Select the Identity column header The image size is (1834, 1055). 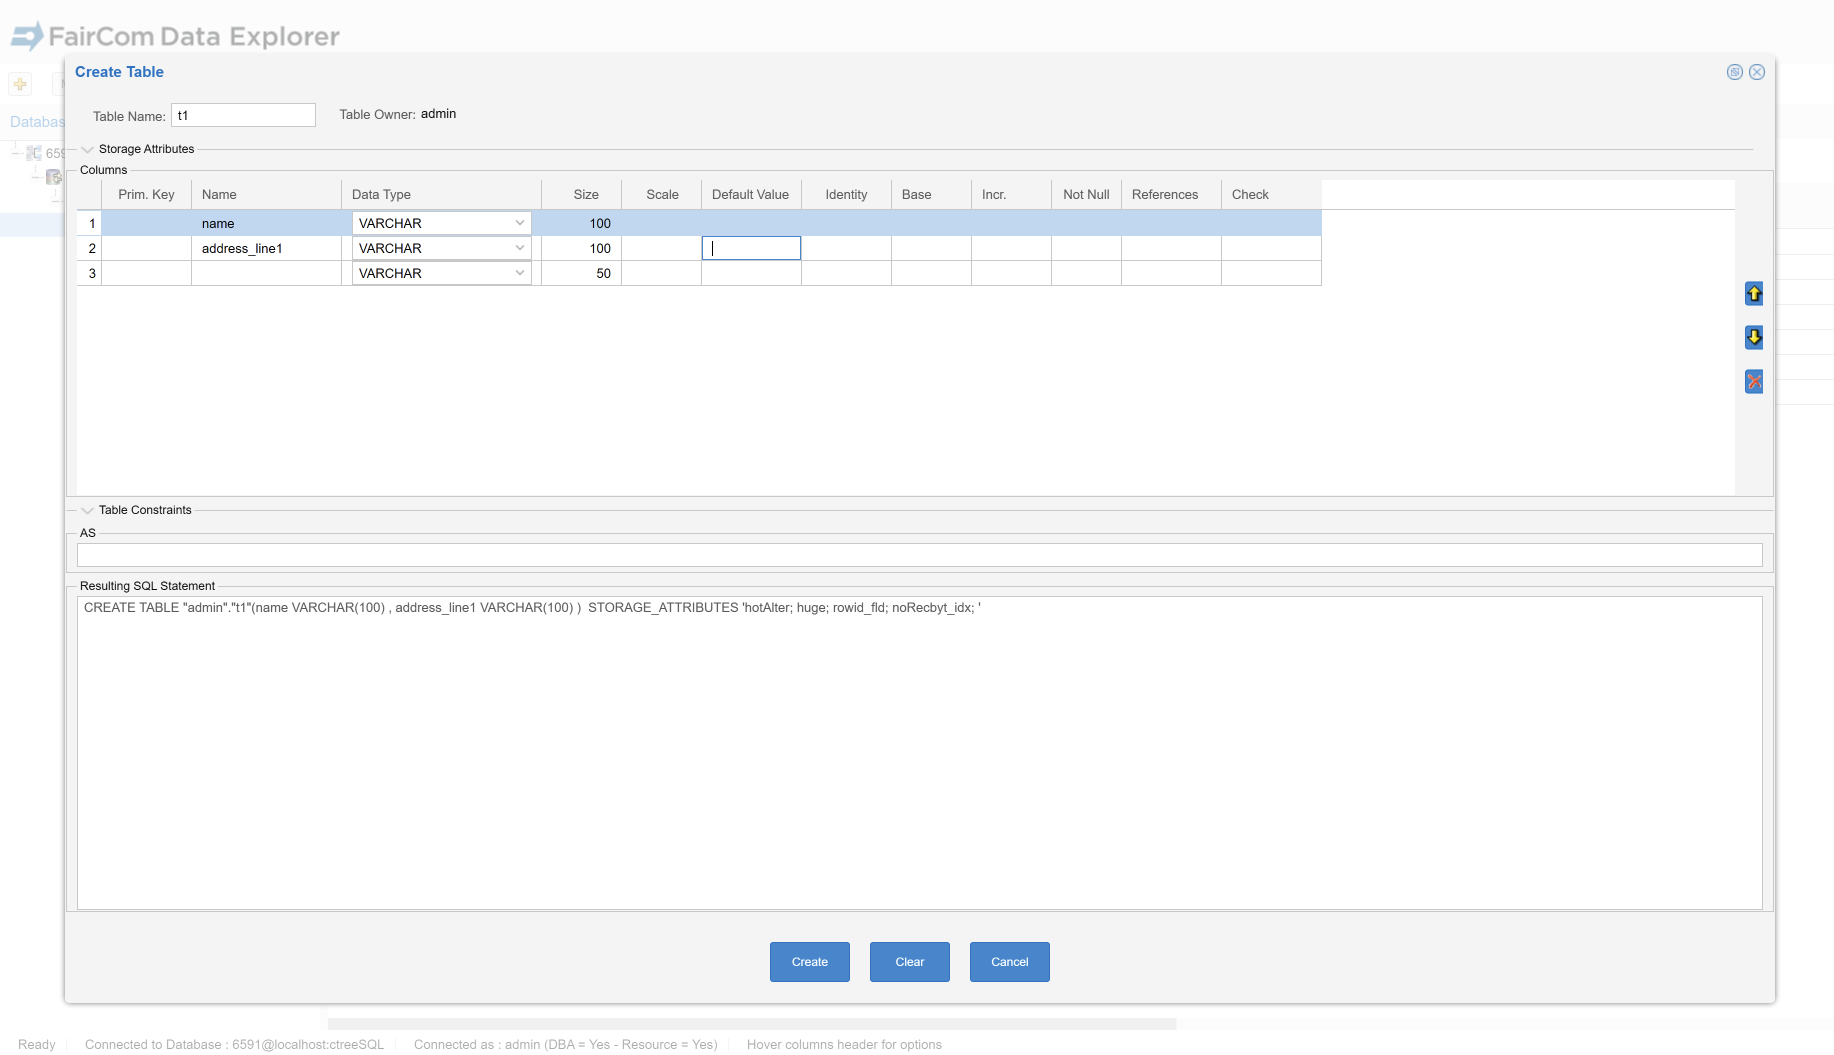(846, 195)
